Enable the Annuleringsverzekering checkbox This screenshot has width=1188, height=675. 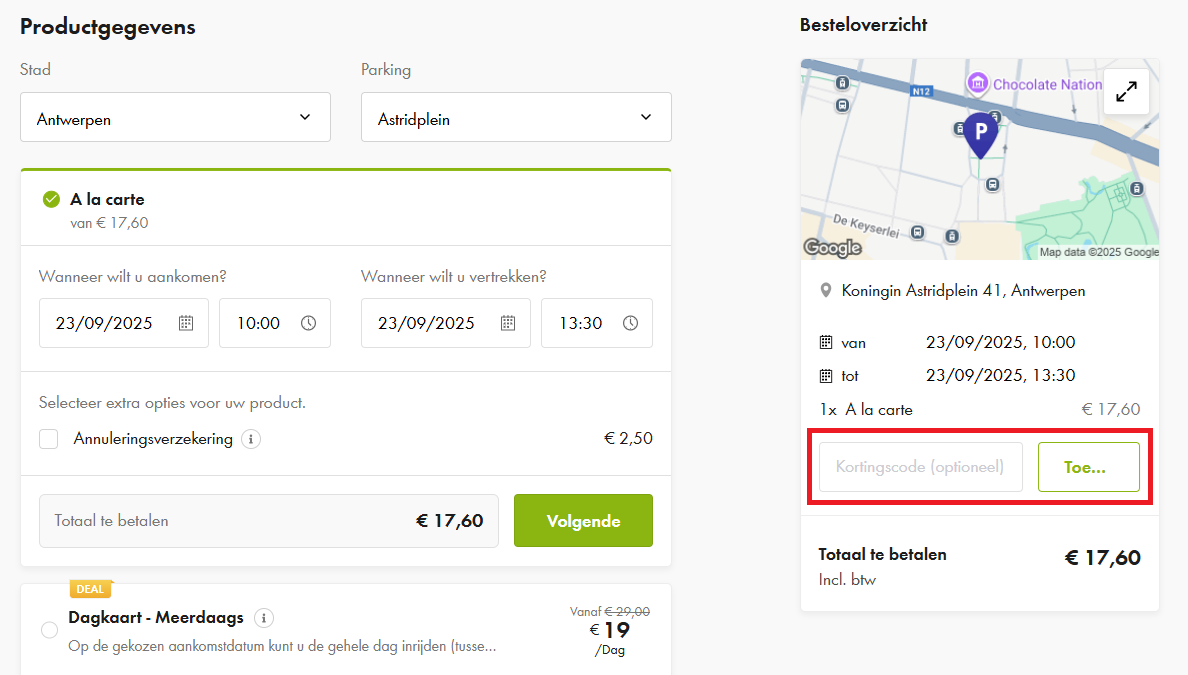pyautogui.click(x=48, y=438)
